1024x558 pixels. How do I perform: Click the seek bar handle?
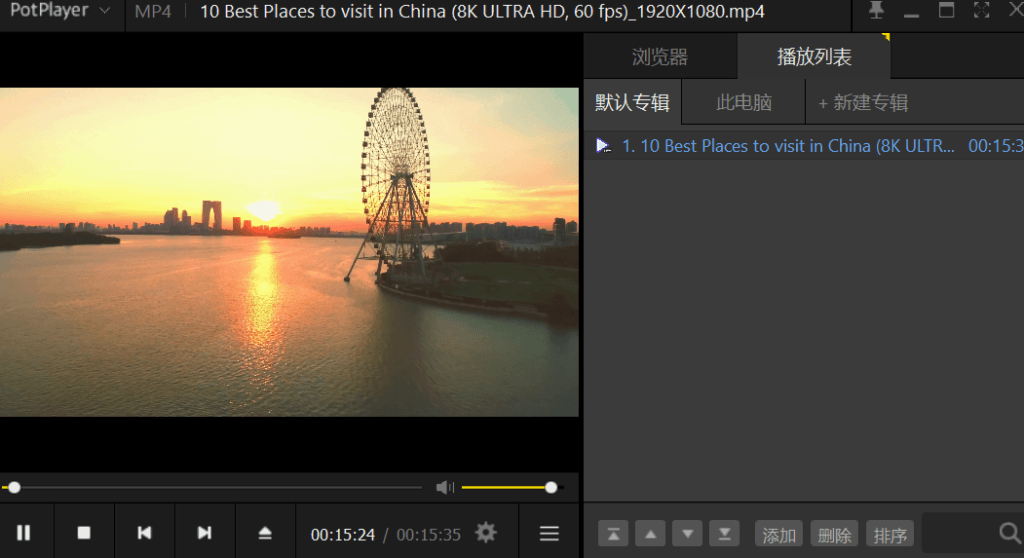14,487
